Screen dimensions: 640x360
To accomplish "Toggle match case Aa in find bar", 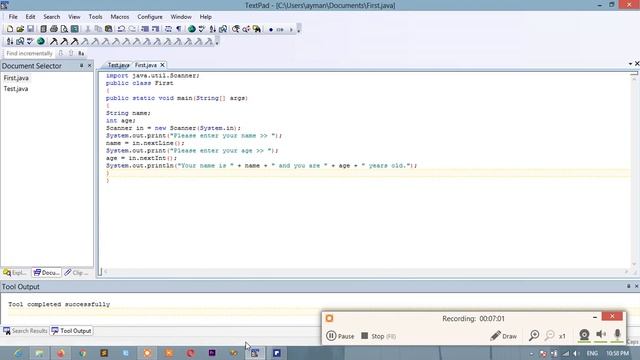I will coord(81,53).
